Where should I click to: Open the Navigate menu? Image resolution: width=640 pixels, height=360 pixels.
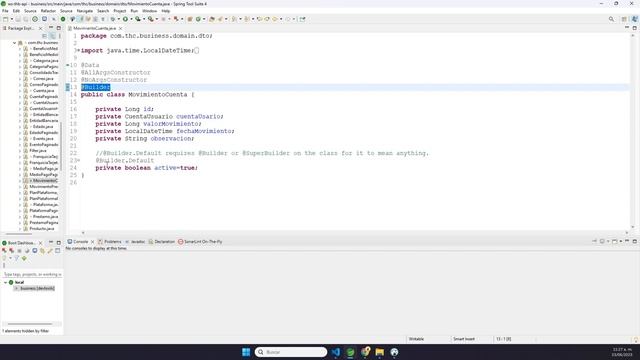[x=85, y=11]
